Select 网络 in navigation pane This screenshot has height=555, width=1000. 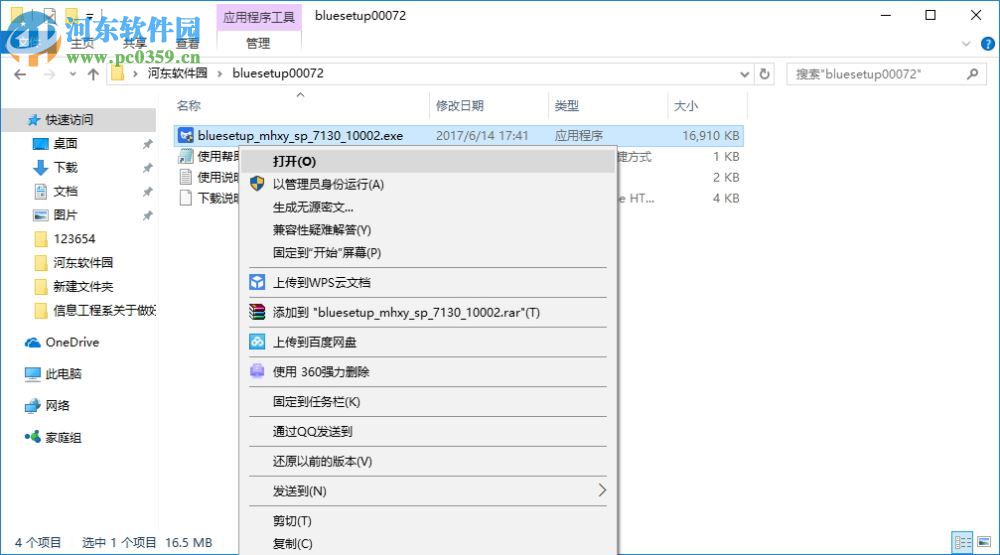coord(57,406)
